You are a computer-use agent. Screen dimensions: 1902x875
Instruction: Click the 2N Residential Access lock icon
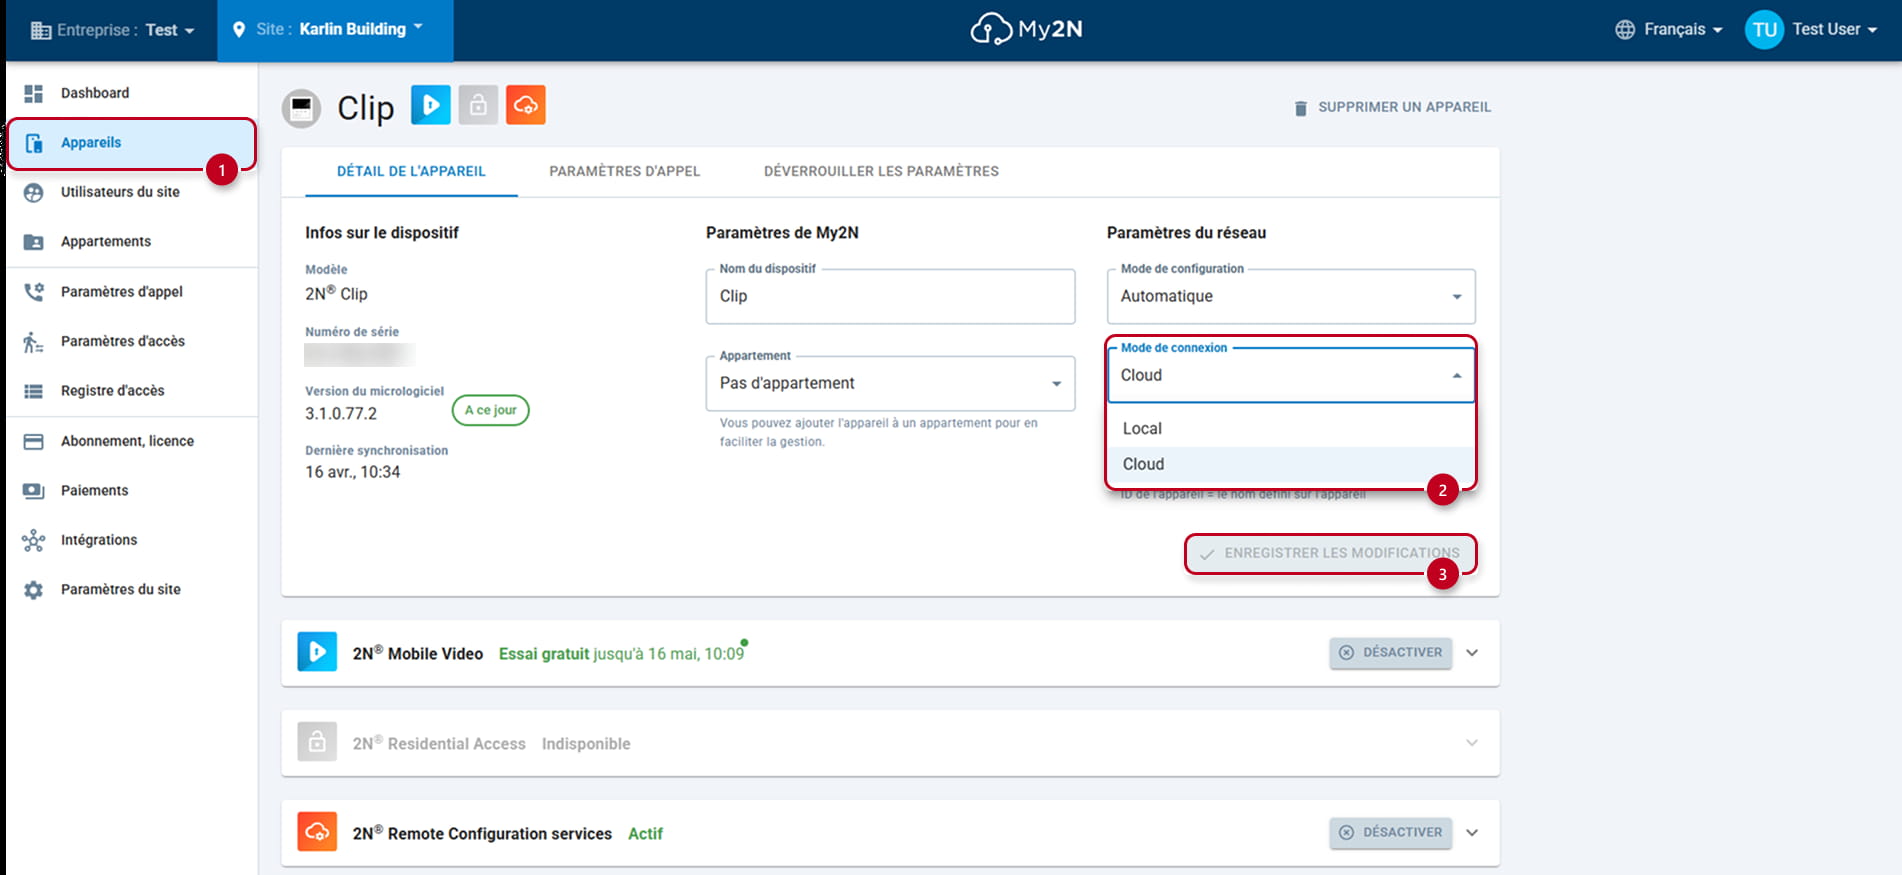[x=317, y=742]
